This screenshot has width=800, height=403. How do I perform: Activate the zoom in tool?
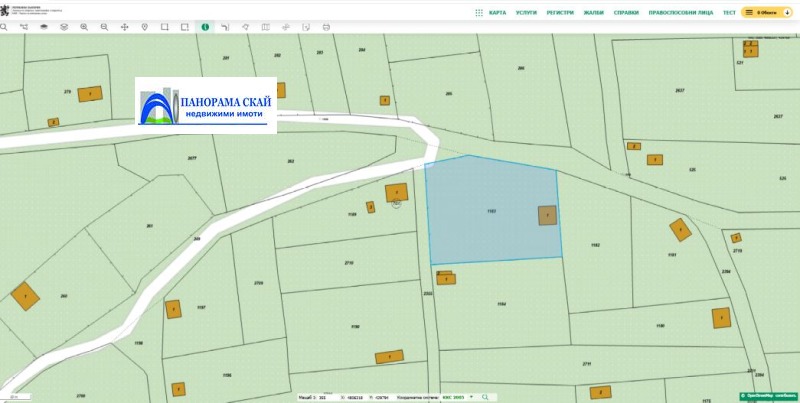pos(84,27)
